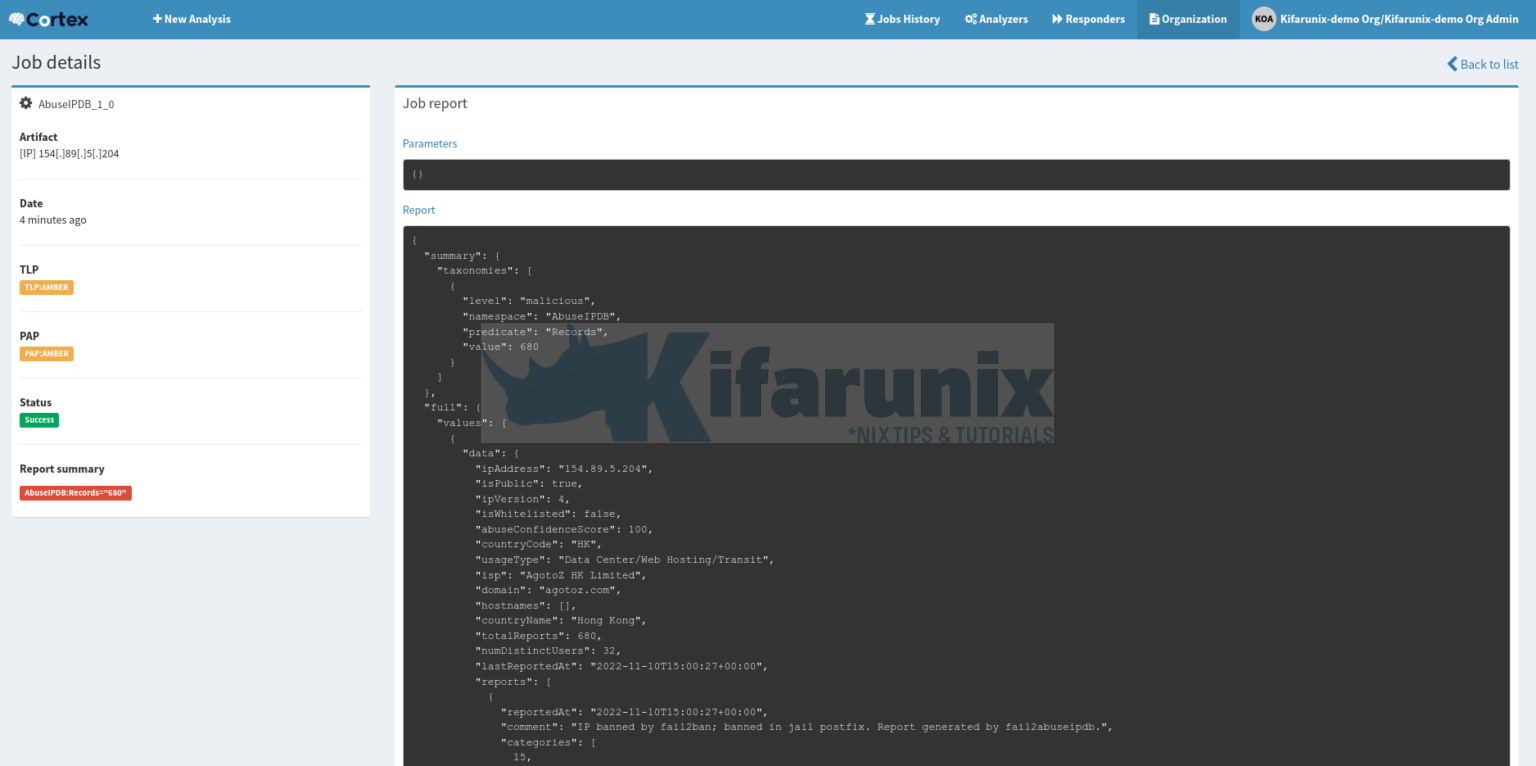
Task: Click the plus icon beside New Analysis
Action: pos(157,18)
